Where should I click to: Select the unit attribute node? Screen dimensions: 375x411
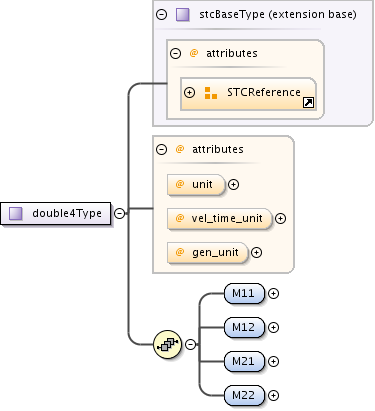click(x=196, y=184)
